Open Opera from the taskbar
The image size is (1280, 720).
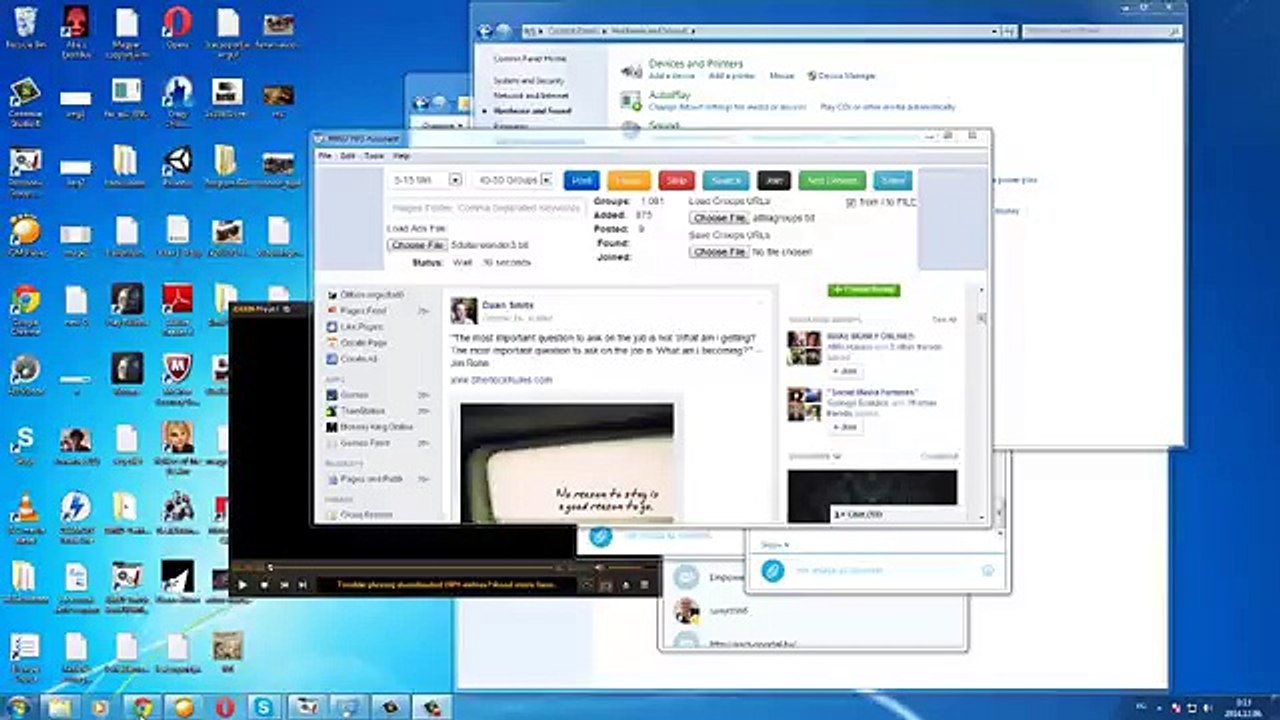223,707
